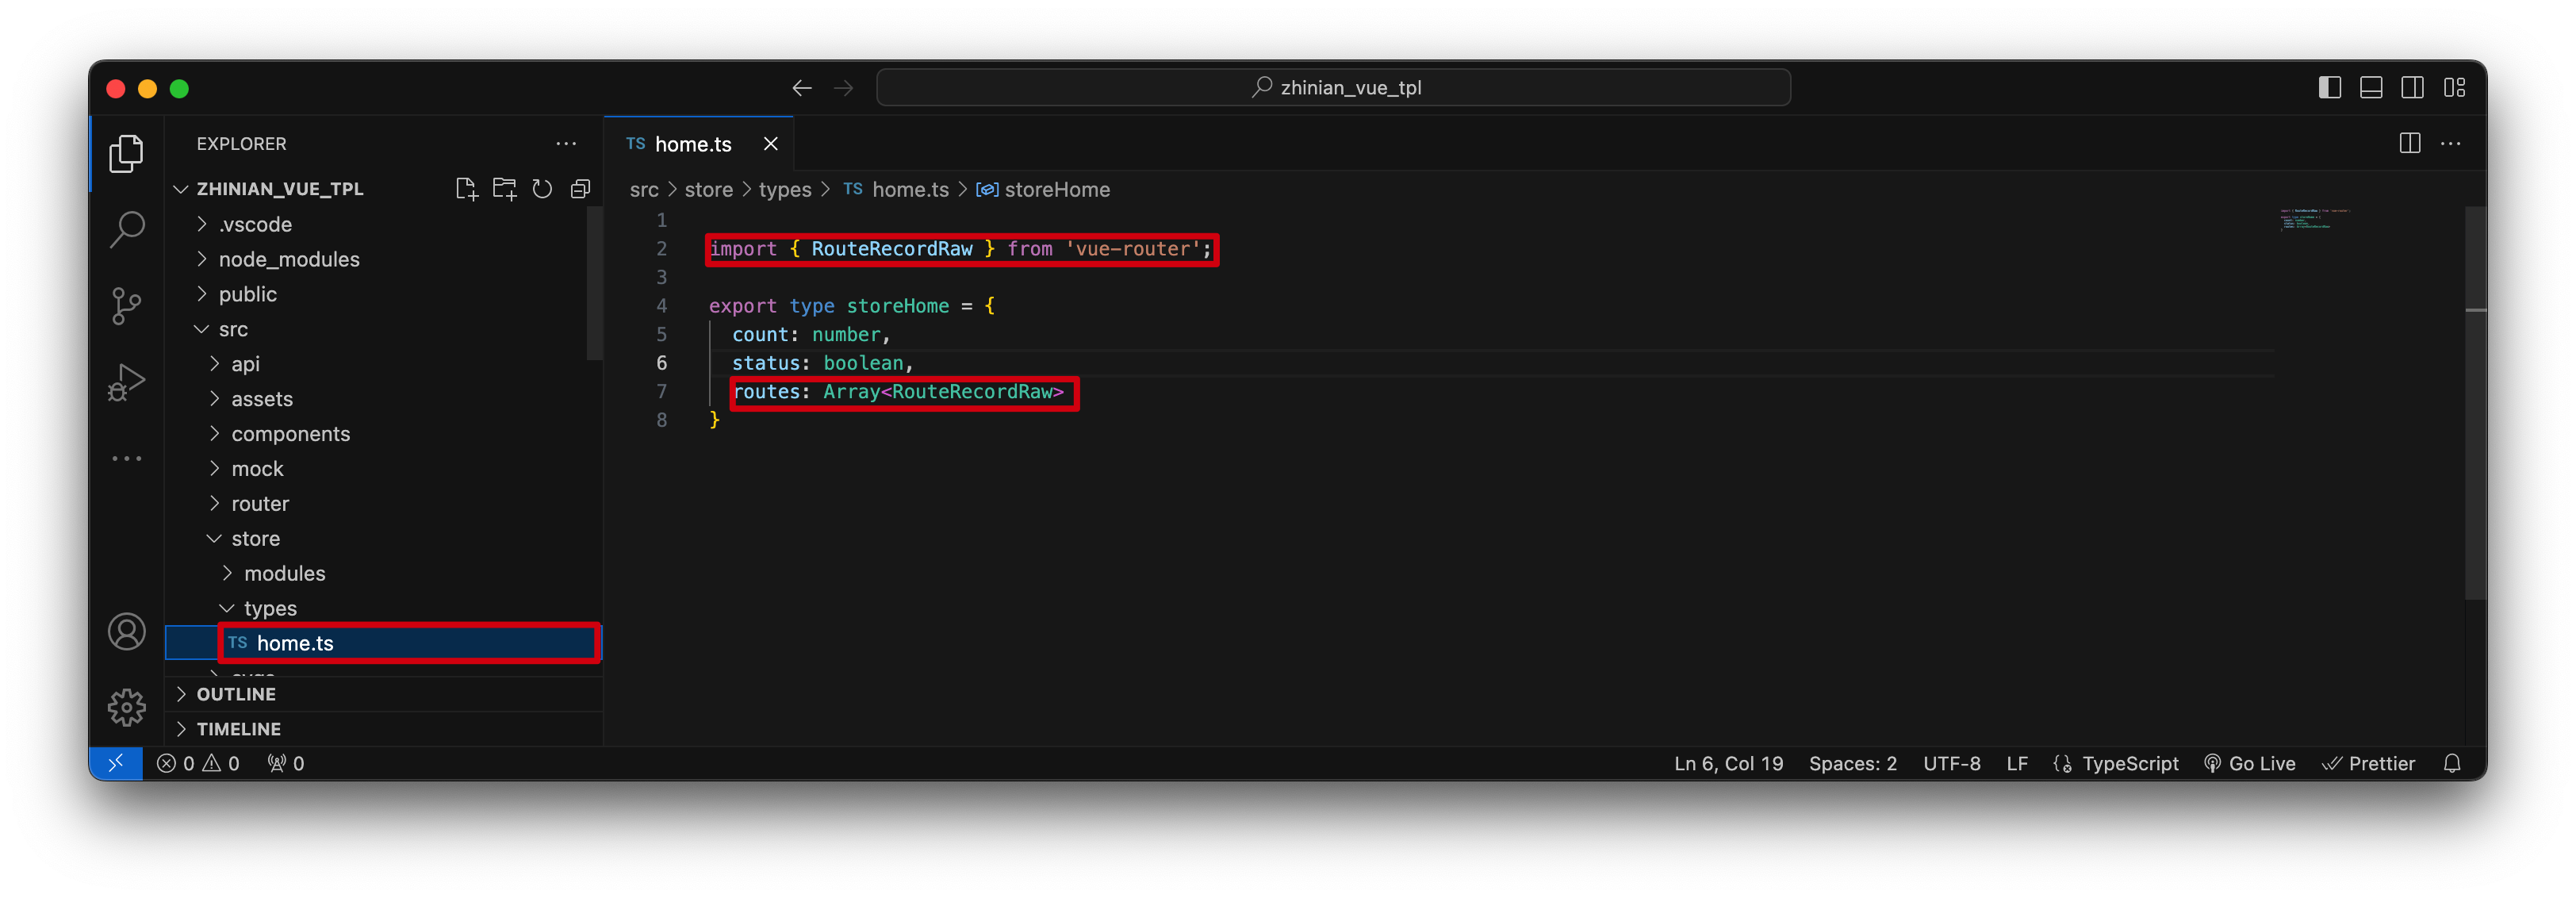
Task: Change the UTF-8 file encoding
Action: [x=1951, y=763]
